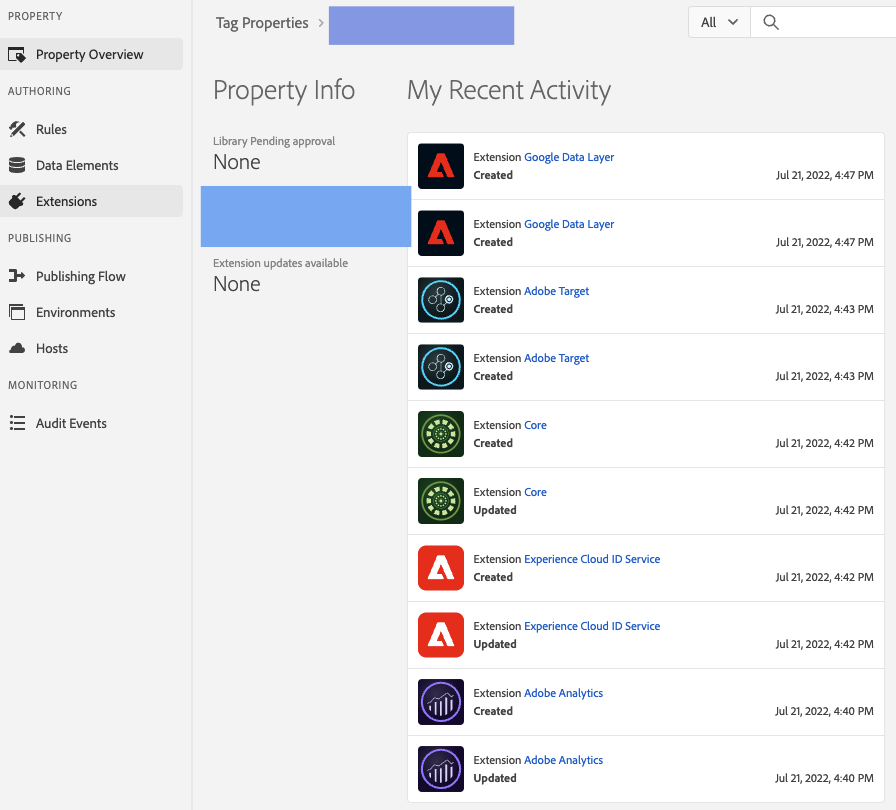The height and width of the screenshot is (810, 896).
Task: Open the updated Adobe Analytics link
Action: tap(563, 760)
